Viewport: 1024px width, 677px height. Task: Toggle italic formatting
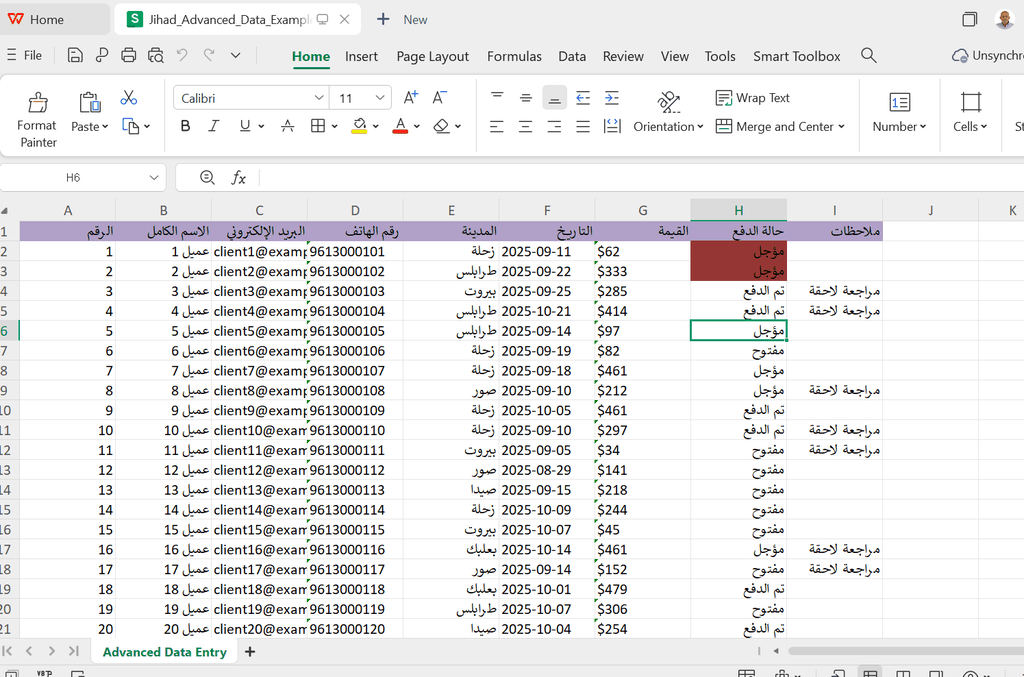point(213,126)
